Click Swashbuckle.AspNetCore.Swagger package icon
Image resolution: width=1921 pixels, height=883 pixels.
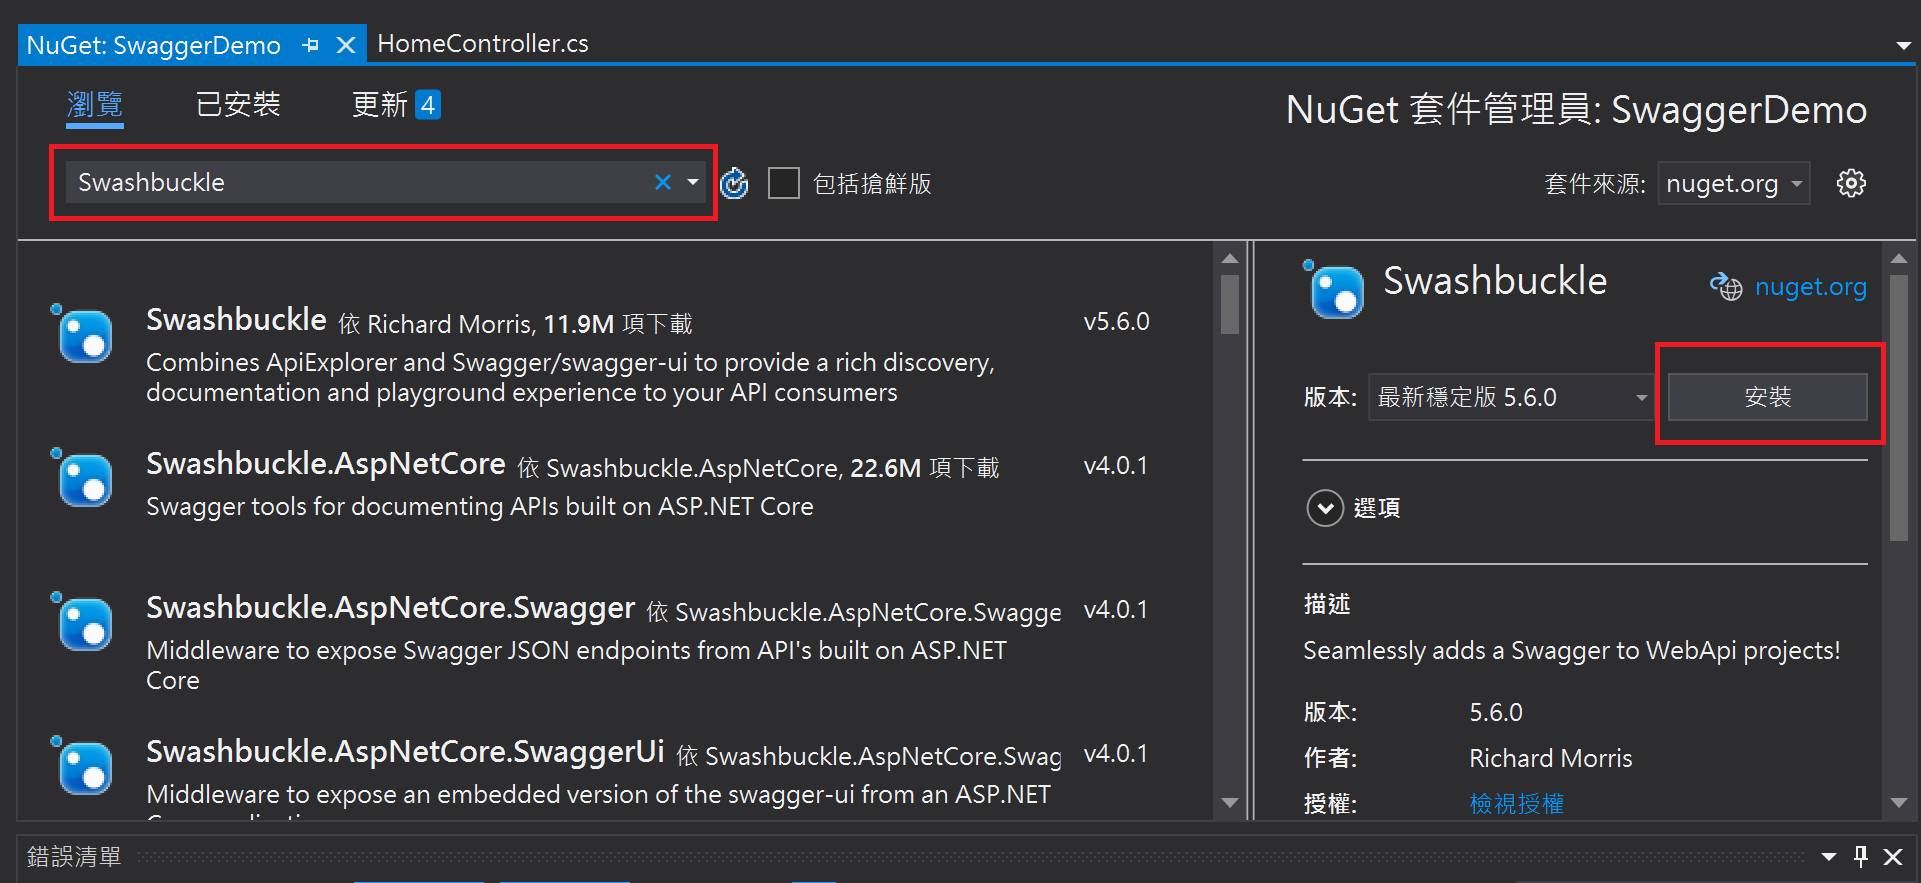[83, 622]
